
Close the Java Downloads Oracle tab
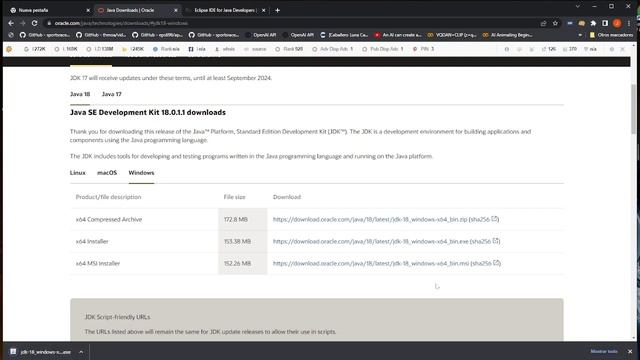(176, 10)
